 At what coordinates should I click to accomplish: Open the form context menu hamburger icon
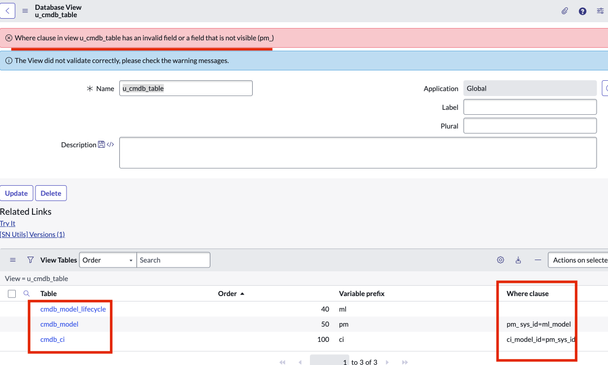[25, 11]
